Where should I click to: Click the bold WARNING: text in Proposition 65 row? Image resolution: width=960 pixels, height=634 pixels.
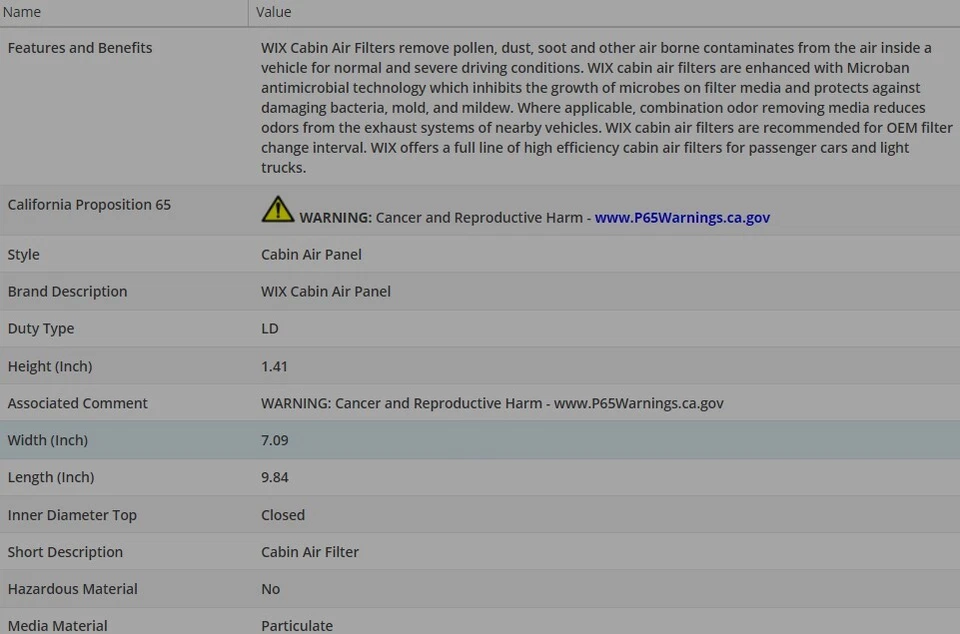pos(336,218)
